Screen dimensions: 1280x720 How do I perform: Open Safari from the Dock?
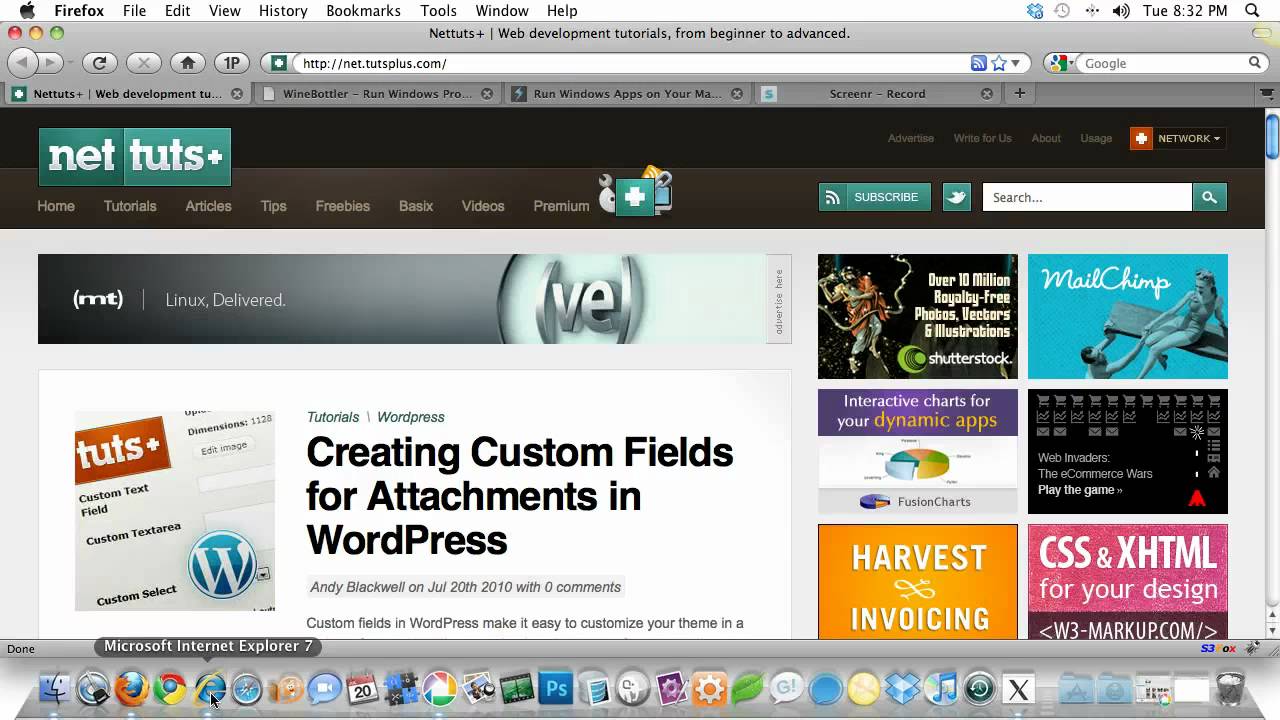(x=247, y=688)
